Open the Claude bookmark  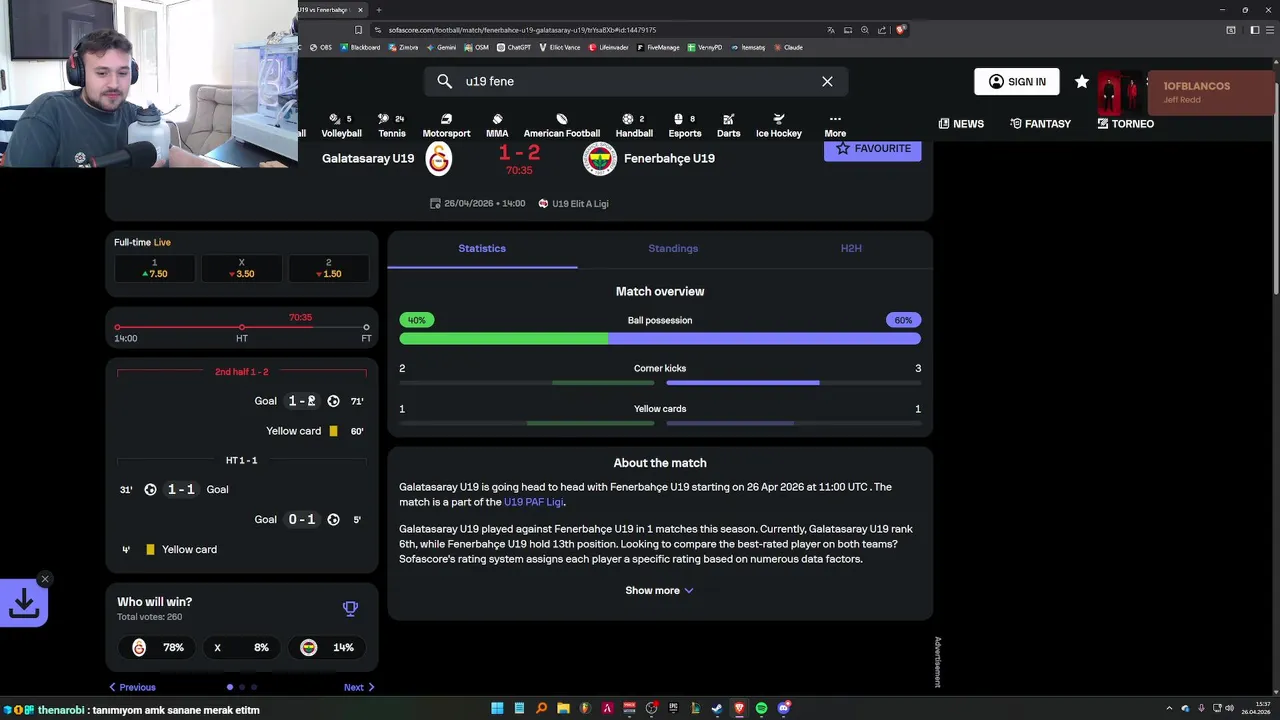[x=788, y=47]
